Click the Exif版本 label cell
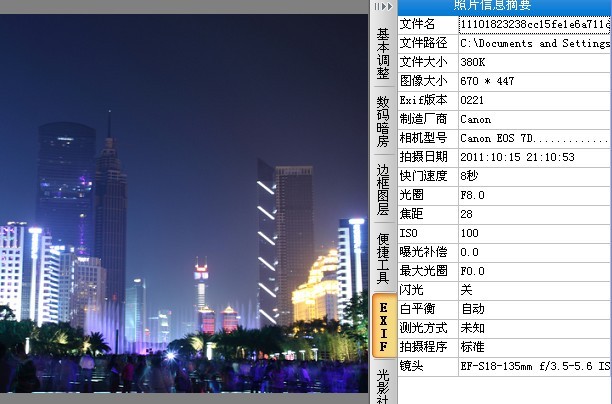Image resolution: width=612 pixels, height=404 pixels. coord(428,100)
